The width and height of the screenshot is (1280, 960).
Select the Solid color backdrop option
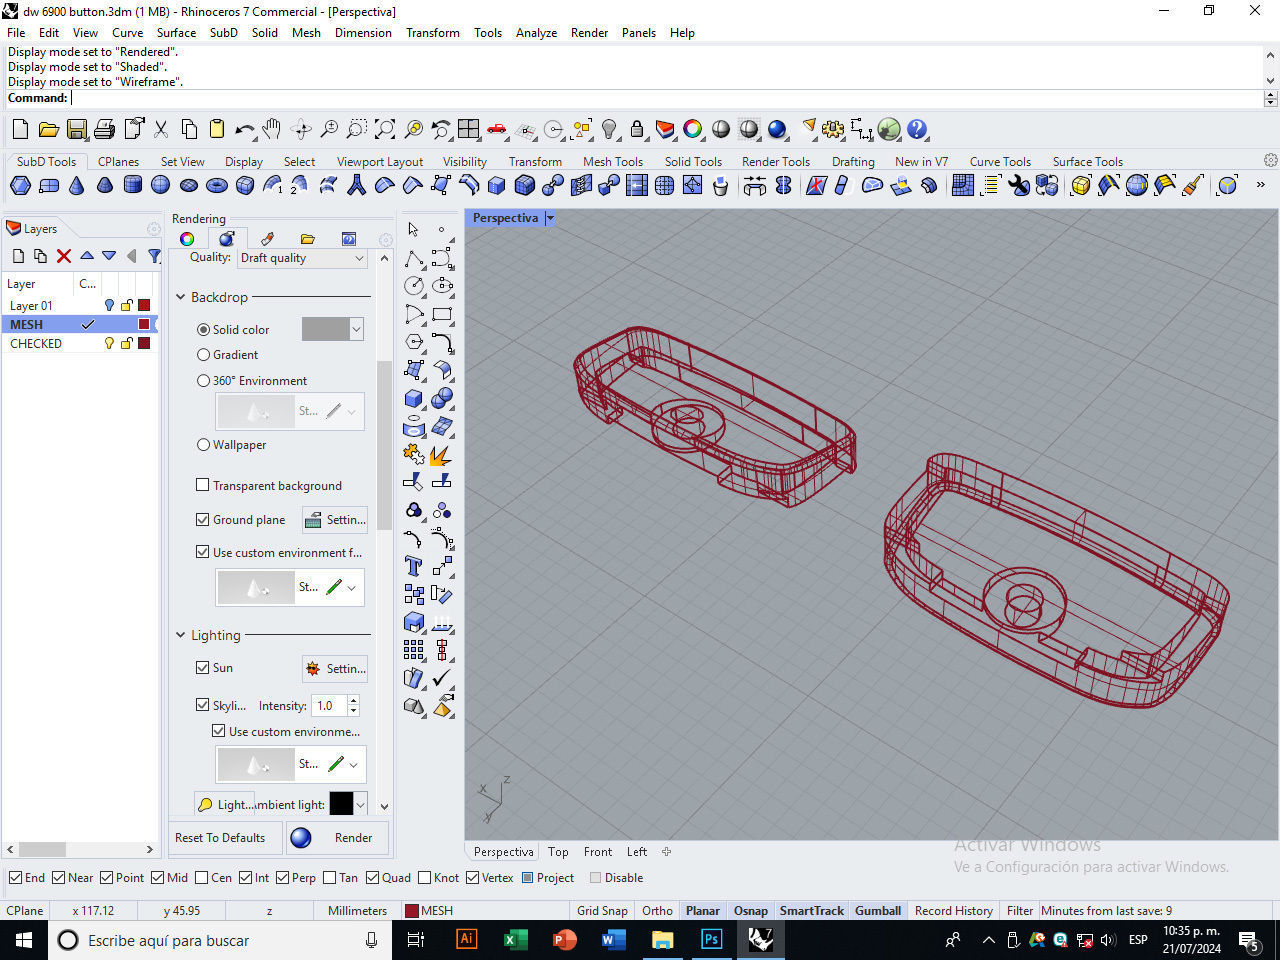203,329
